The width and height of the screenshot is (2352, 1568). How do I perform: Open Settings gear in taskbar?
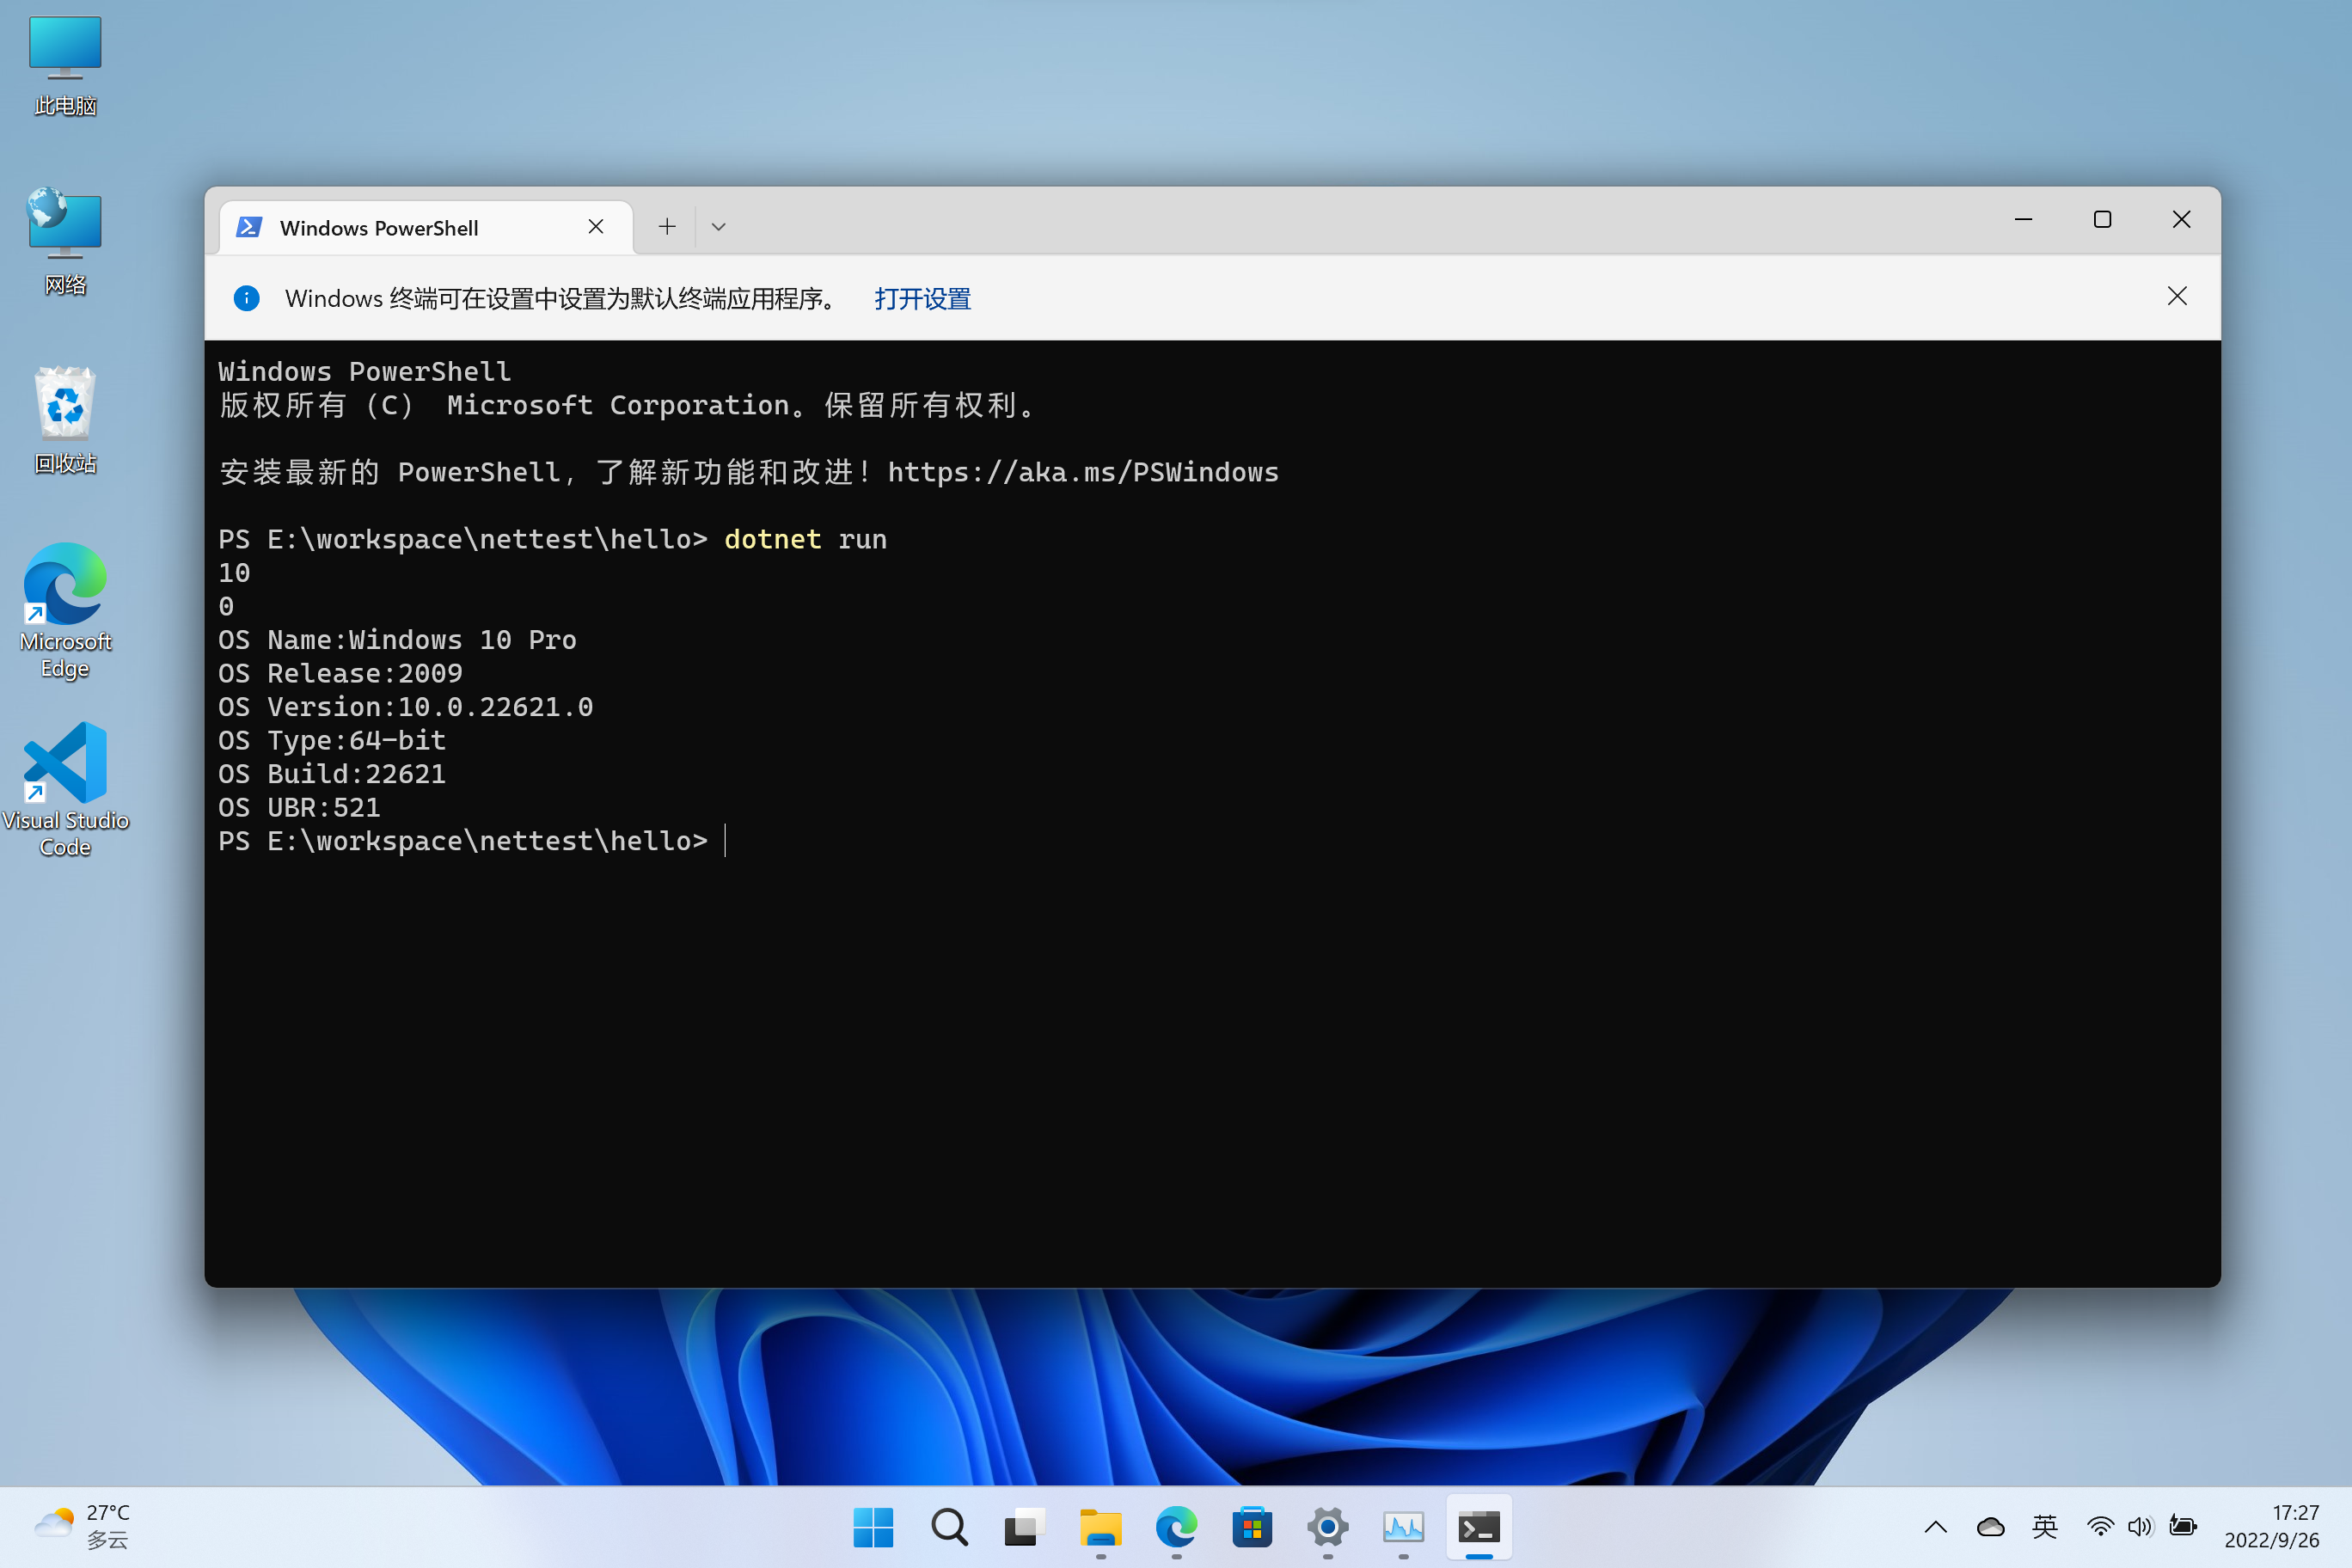(1327, 1527)
